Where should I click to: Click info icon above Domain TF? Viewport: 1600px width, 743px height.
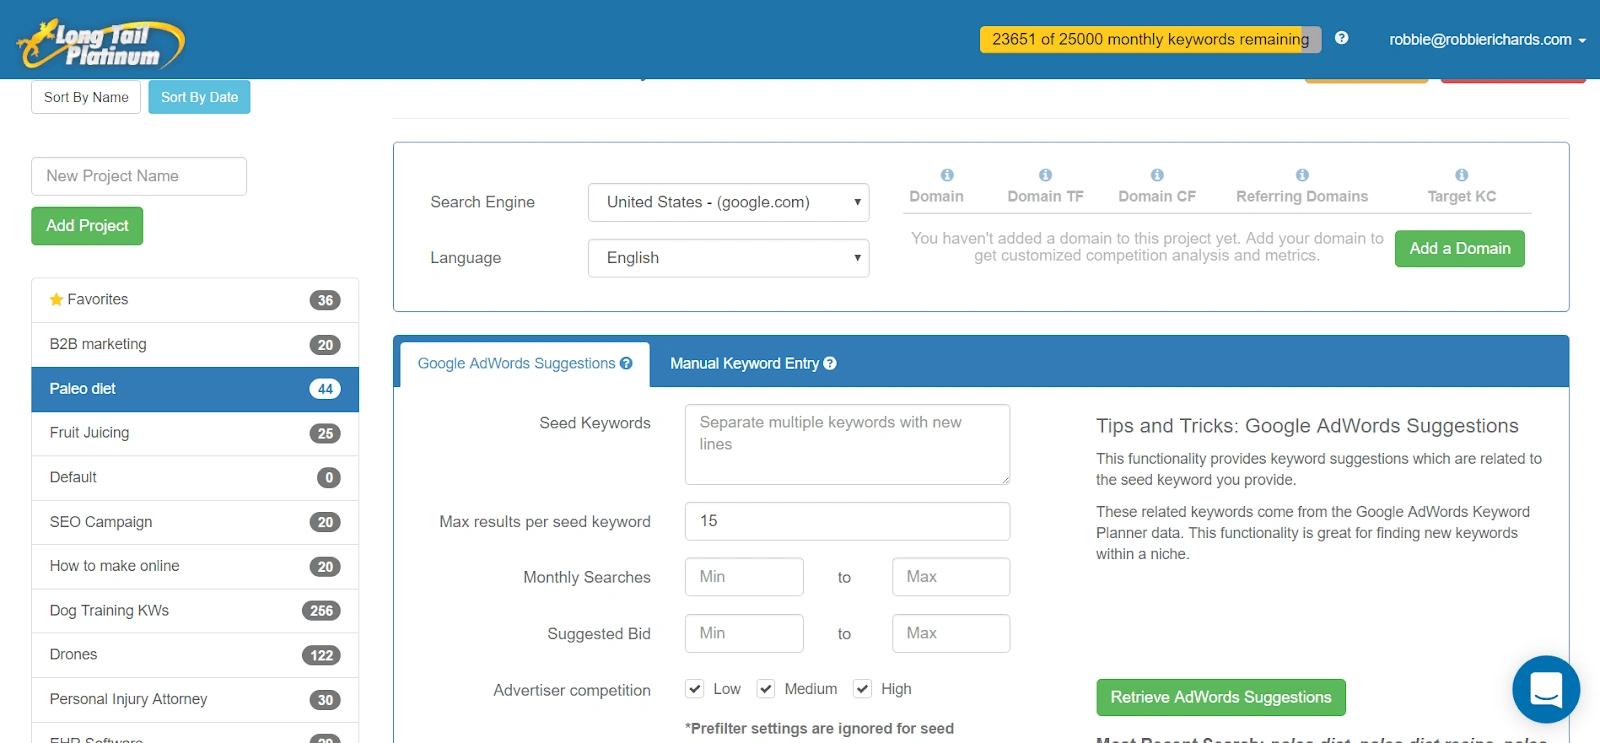tap(1045, 175)
